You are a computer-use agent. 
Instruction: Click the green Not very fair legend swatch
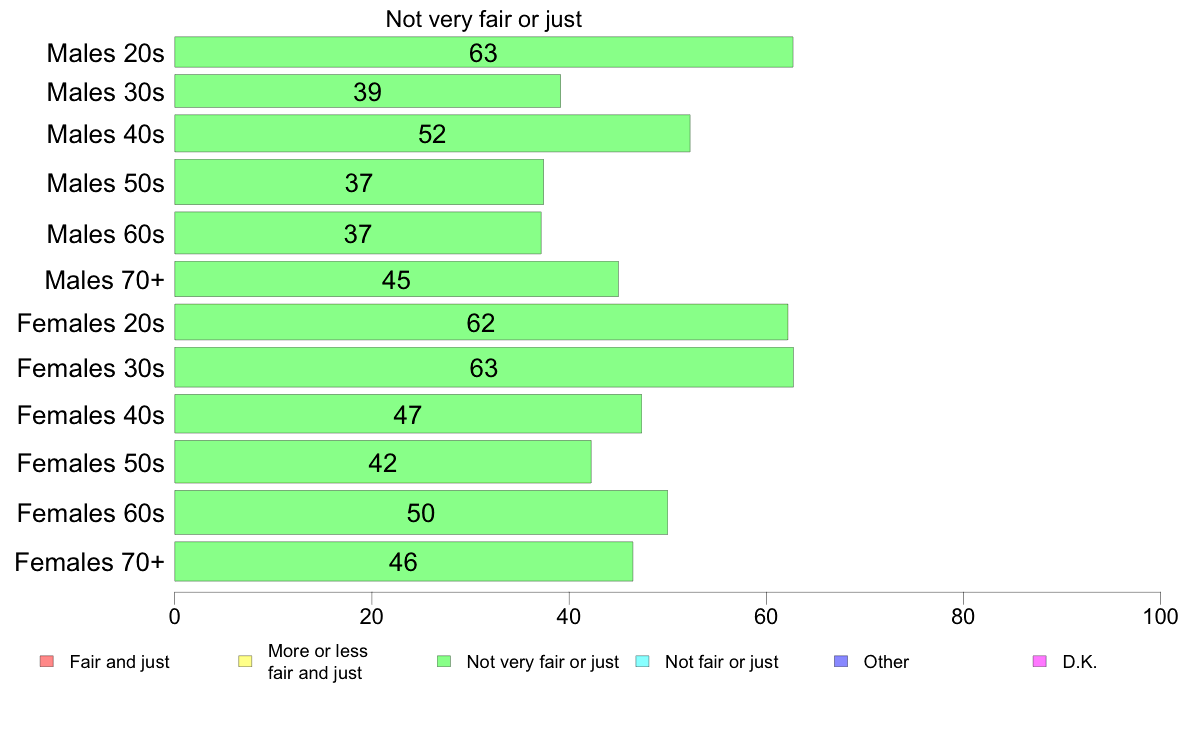click(x=444, y=662)
